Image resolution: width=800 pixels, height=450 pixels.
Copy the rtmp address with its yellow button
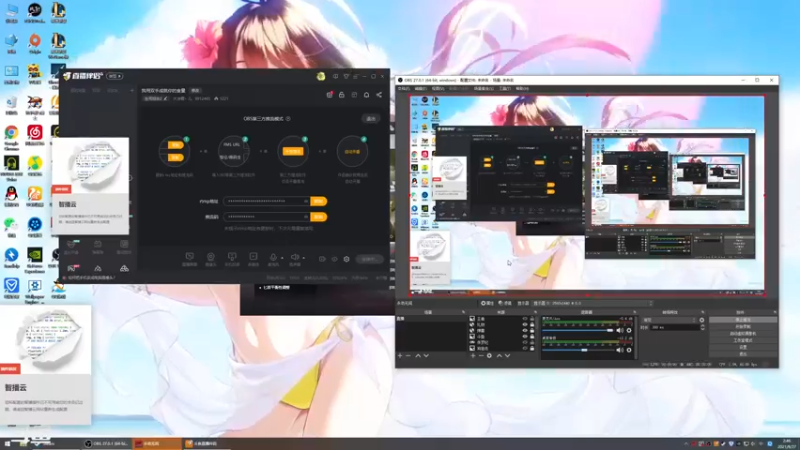tap(319, 202)
